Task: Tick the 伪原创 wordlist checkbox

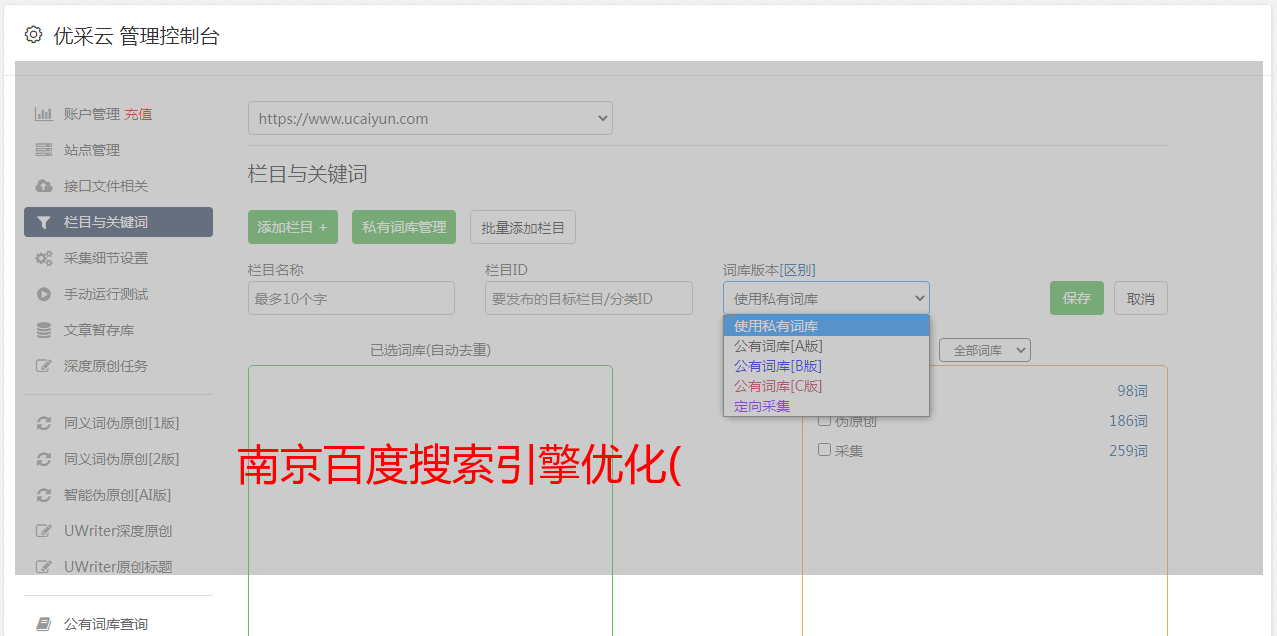Action: click(825, 420)
